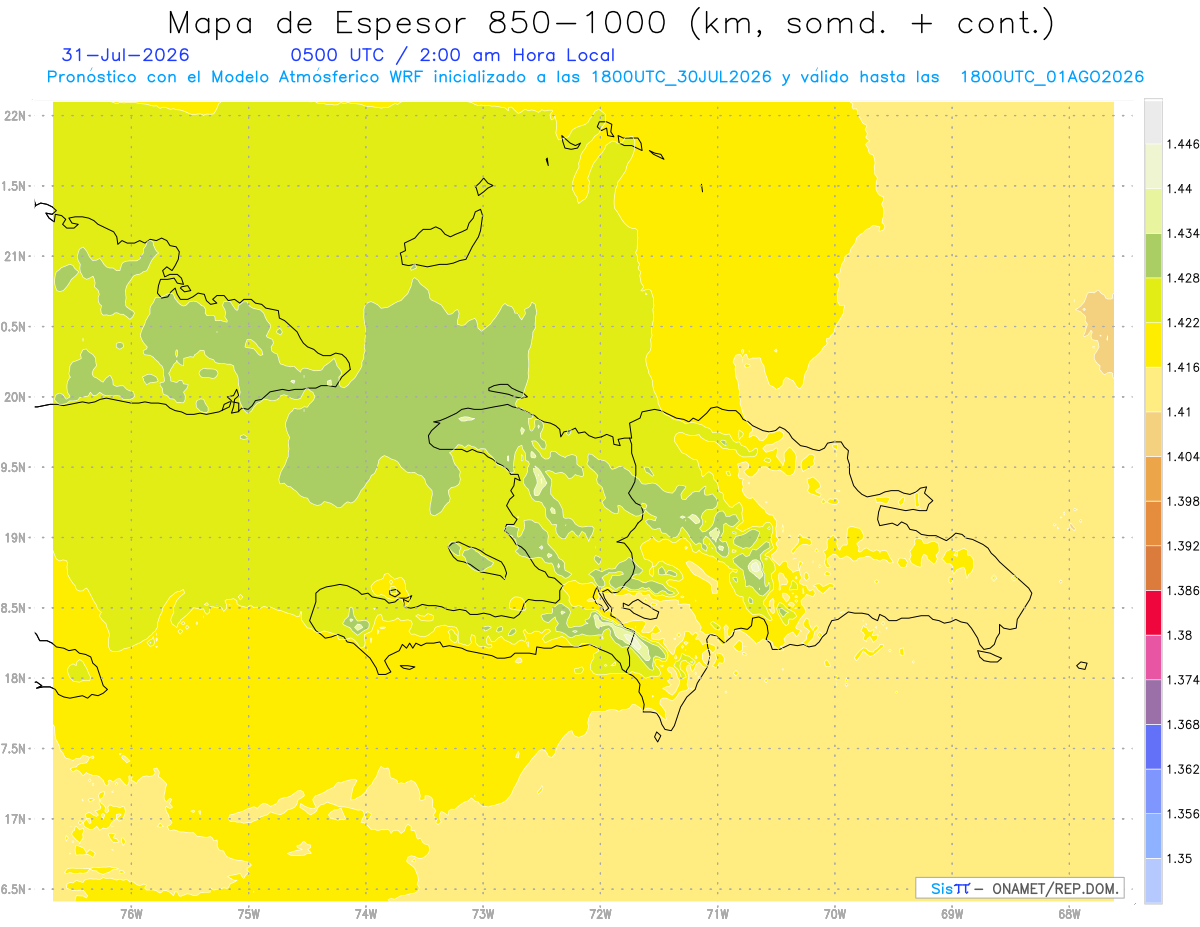Click the color bar value "1.428"
The width and height of the screenshot is (1200, 927).
pos(1184,278)
